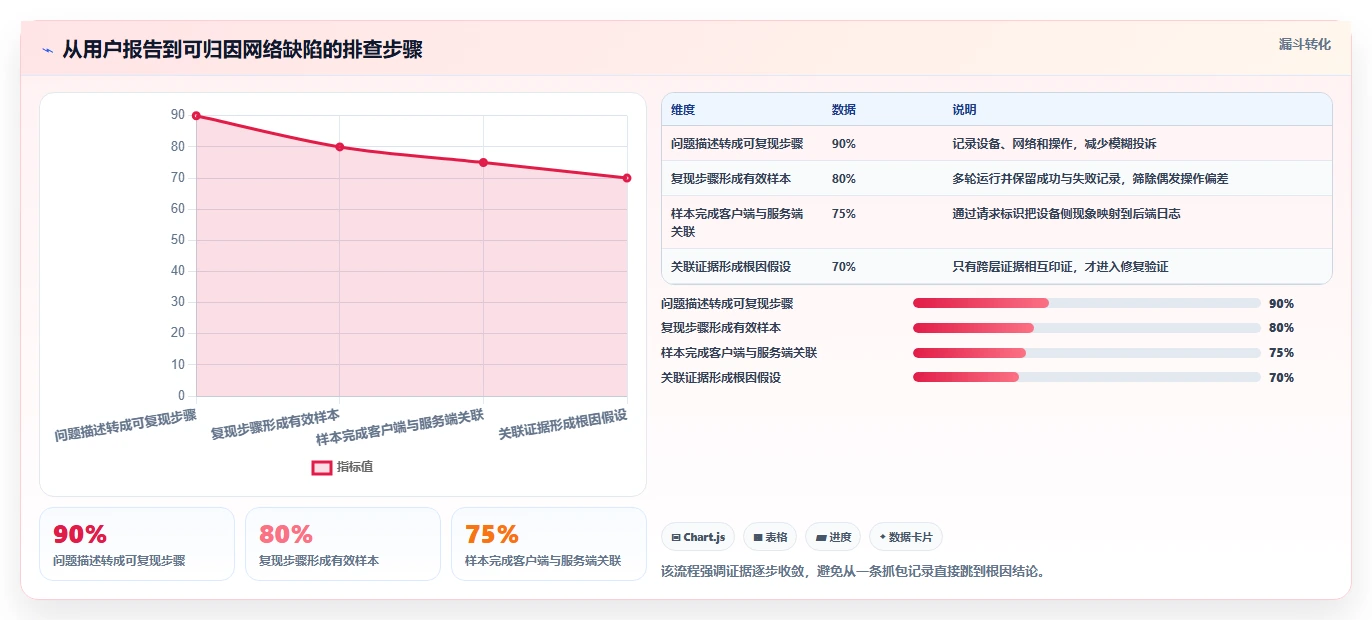Image resolution: width=1372 pixels, height=620 pixels.
Task: Click the 75% value in the table
Action: coord(844,214)
